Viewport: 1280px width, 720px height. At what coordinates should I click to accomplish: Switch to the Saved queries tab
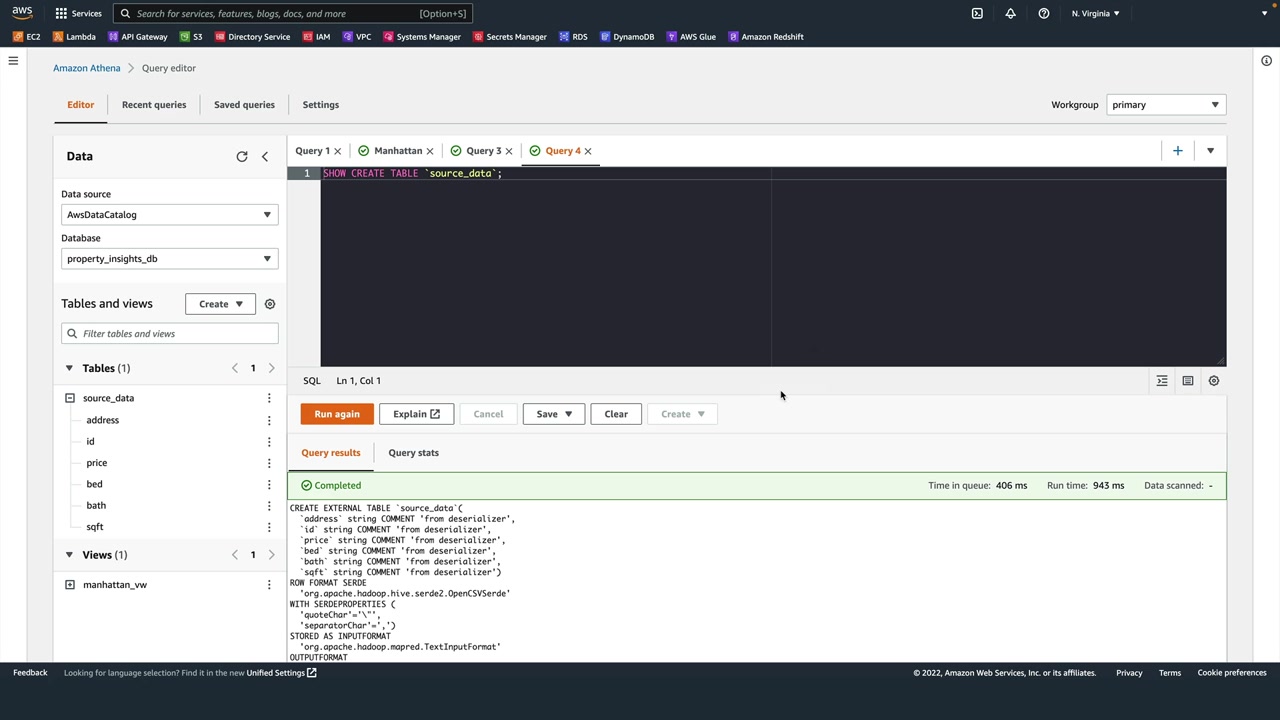(x=244, y=105)
